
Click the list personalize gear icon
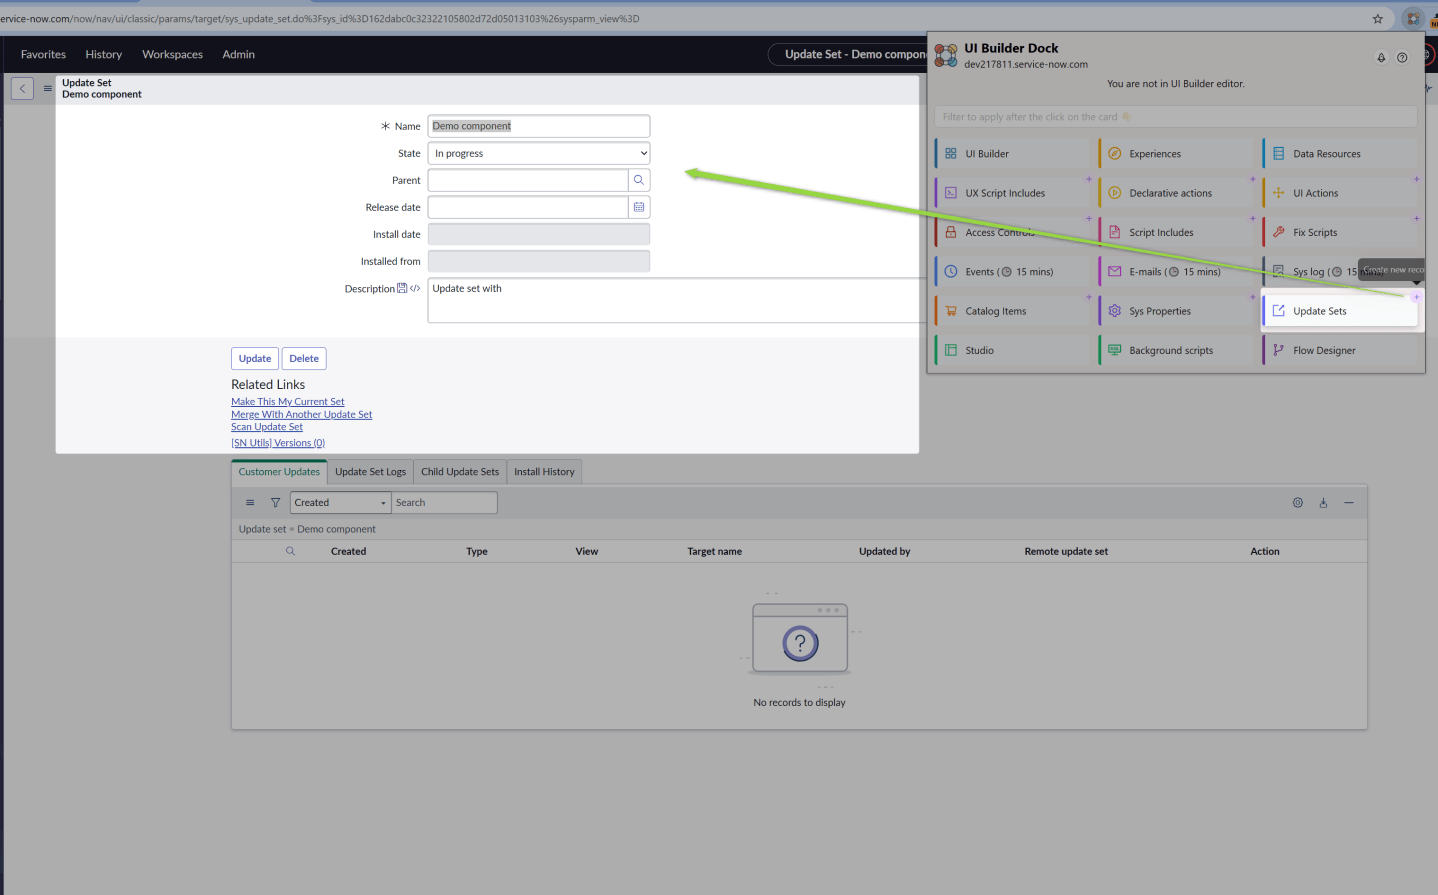tap(1298, 502)
